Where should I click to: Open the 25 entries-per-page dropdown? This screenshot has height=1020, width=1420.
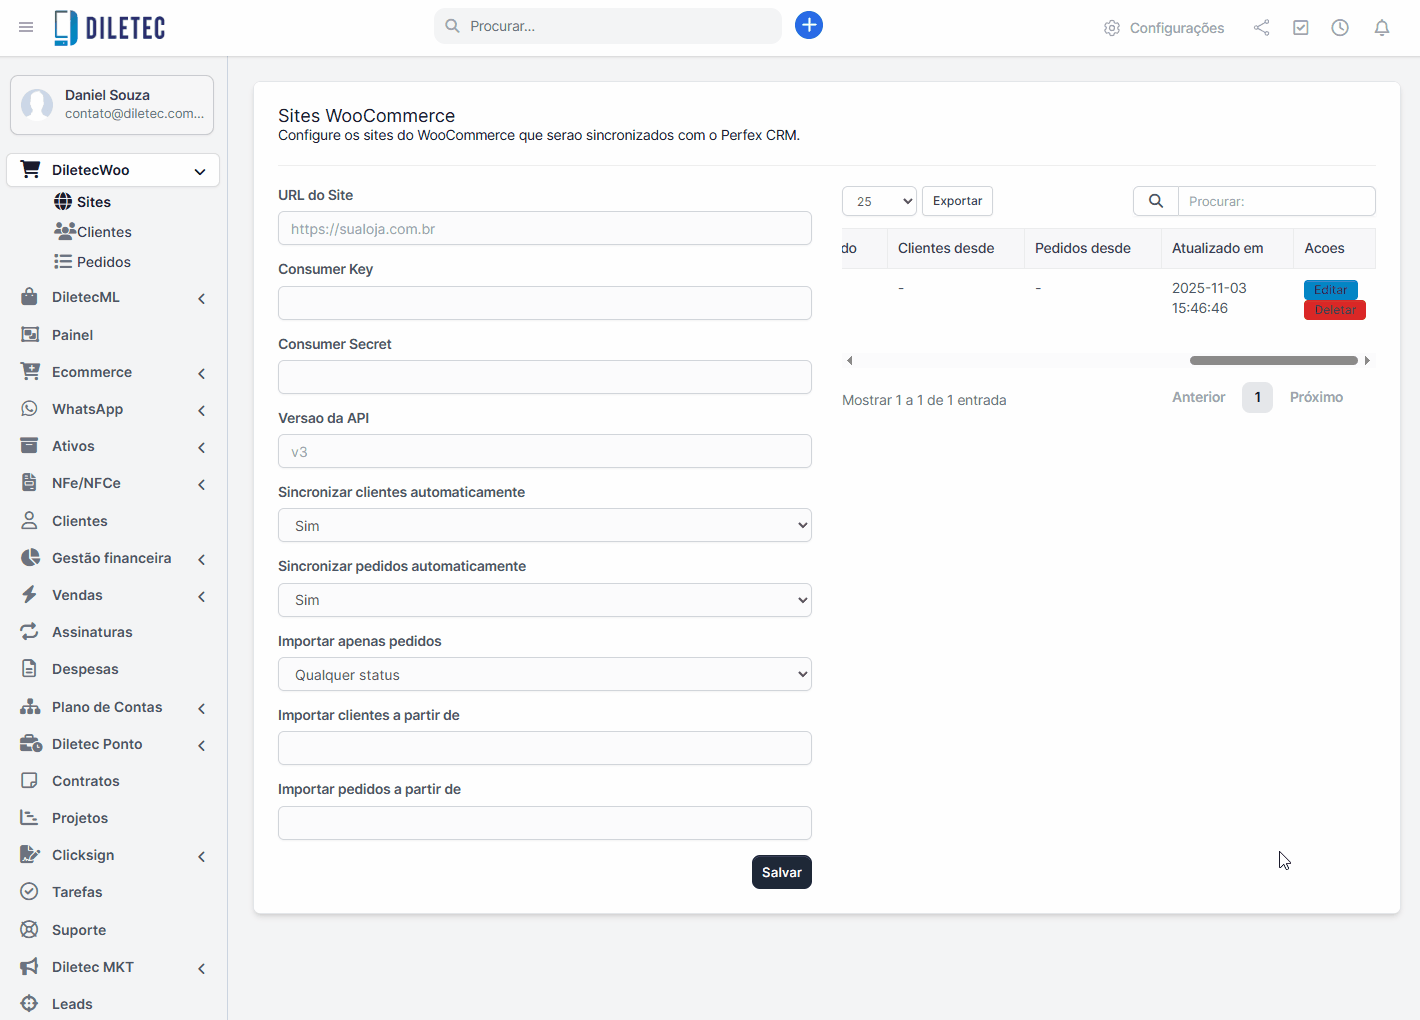(880, 201)
